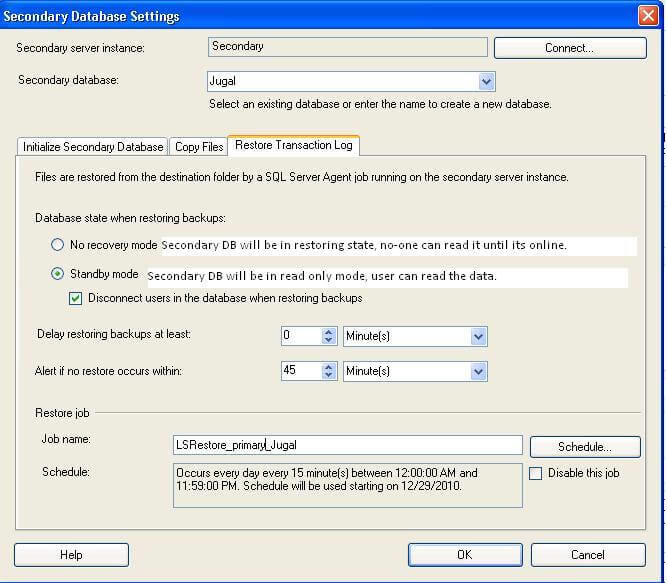
Task: Click the 'Secondary server instance:' label
Action: (80, 48)
